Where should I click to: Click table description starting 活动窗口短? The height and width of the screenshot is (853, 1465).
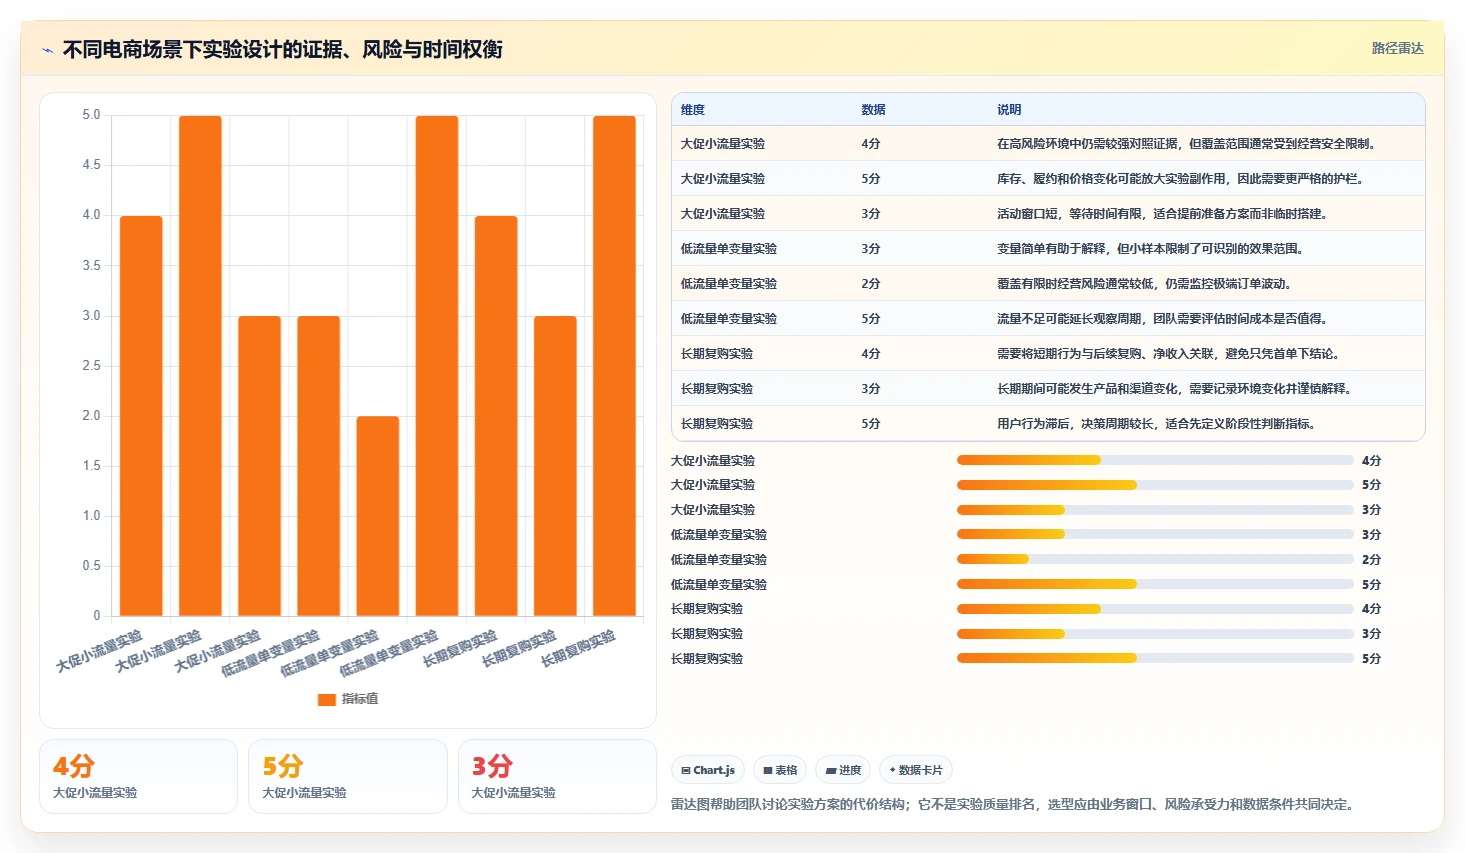pyautogui.click(x=1164, y=214)
